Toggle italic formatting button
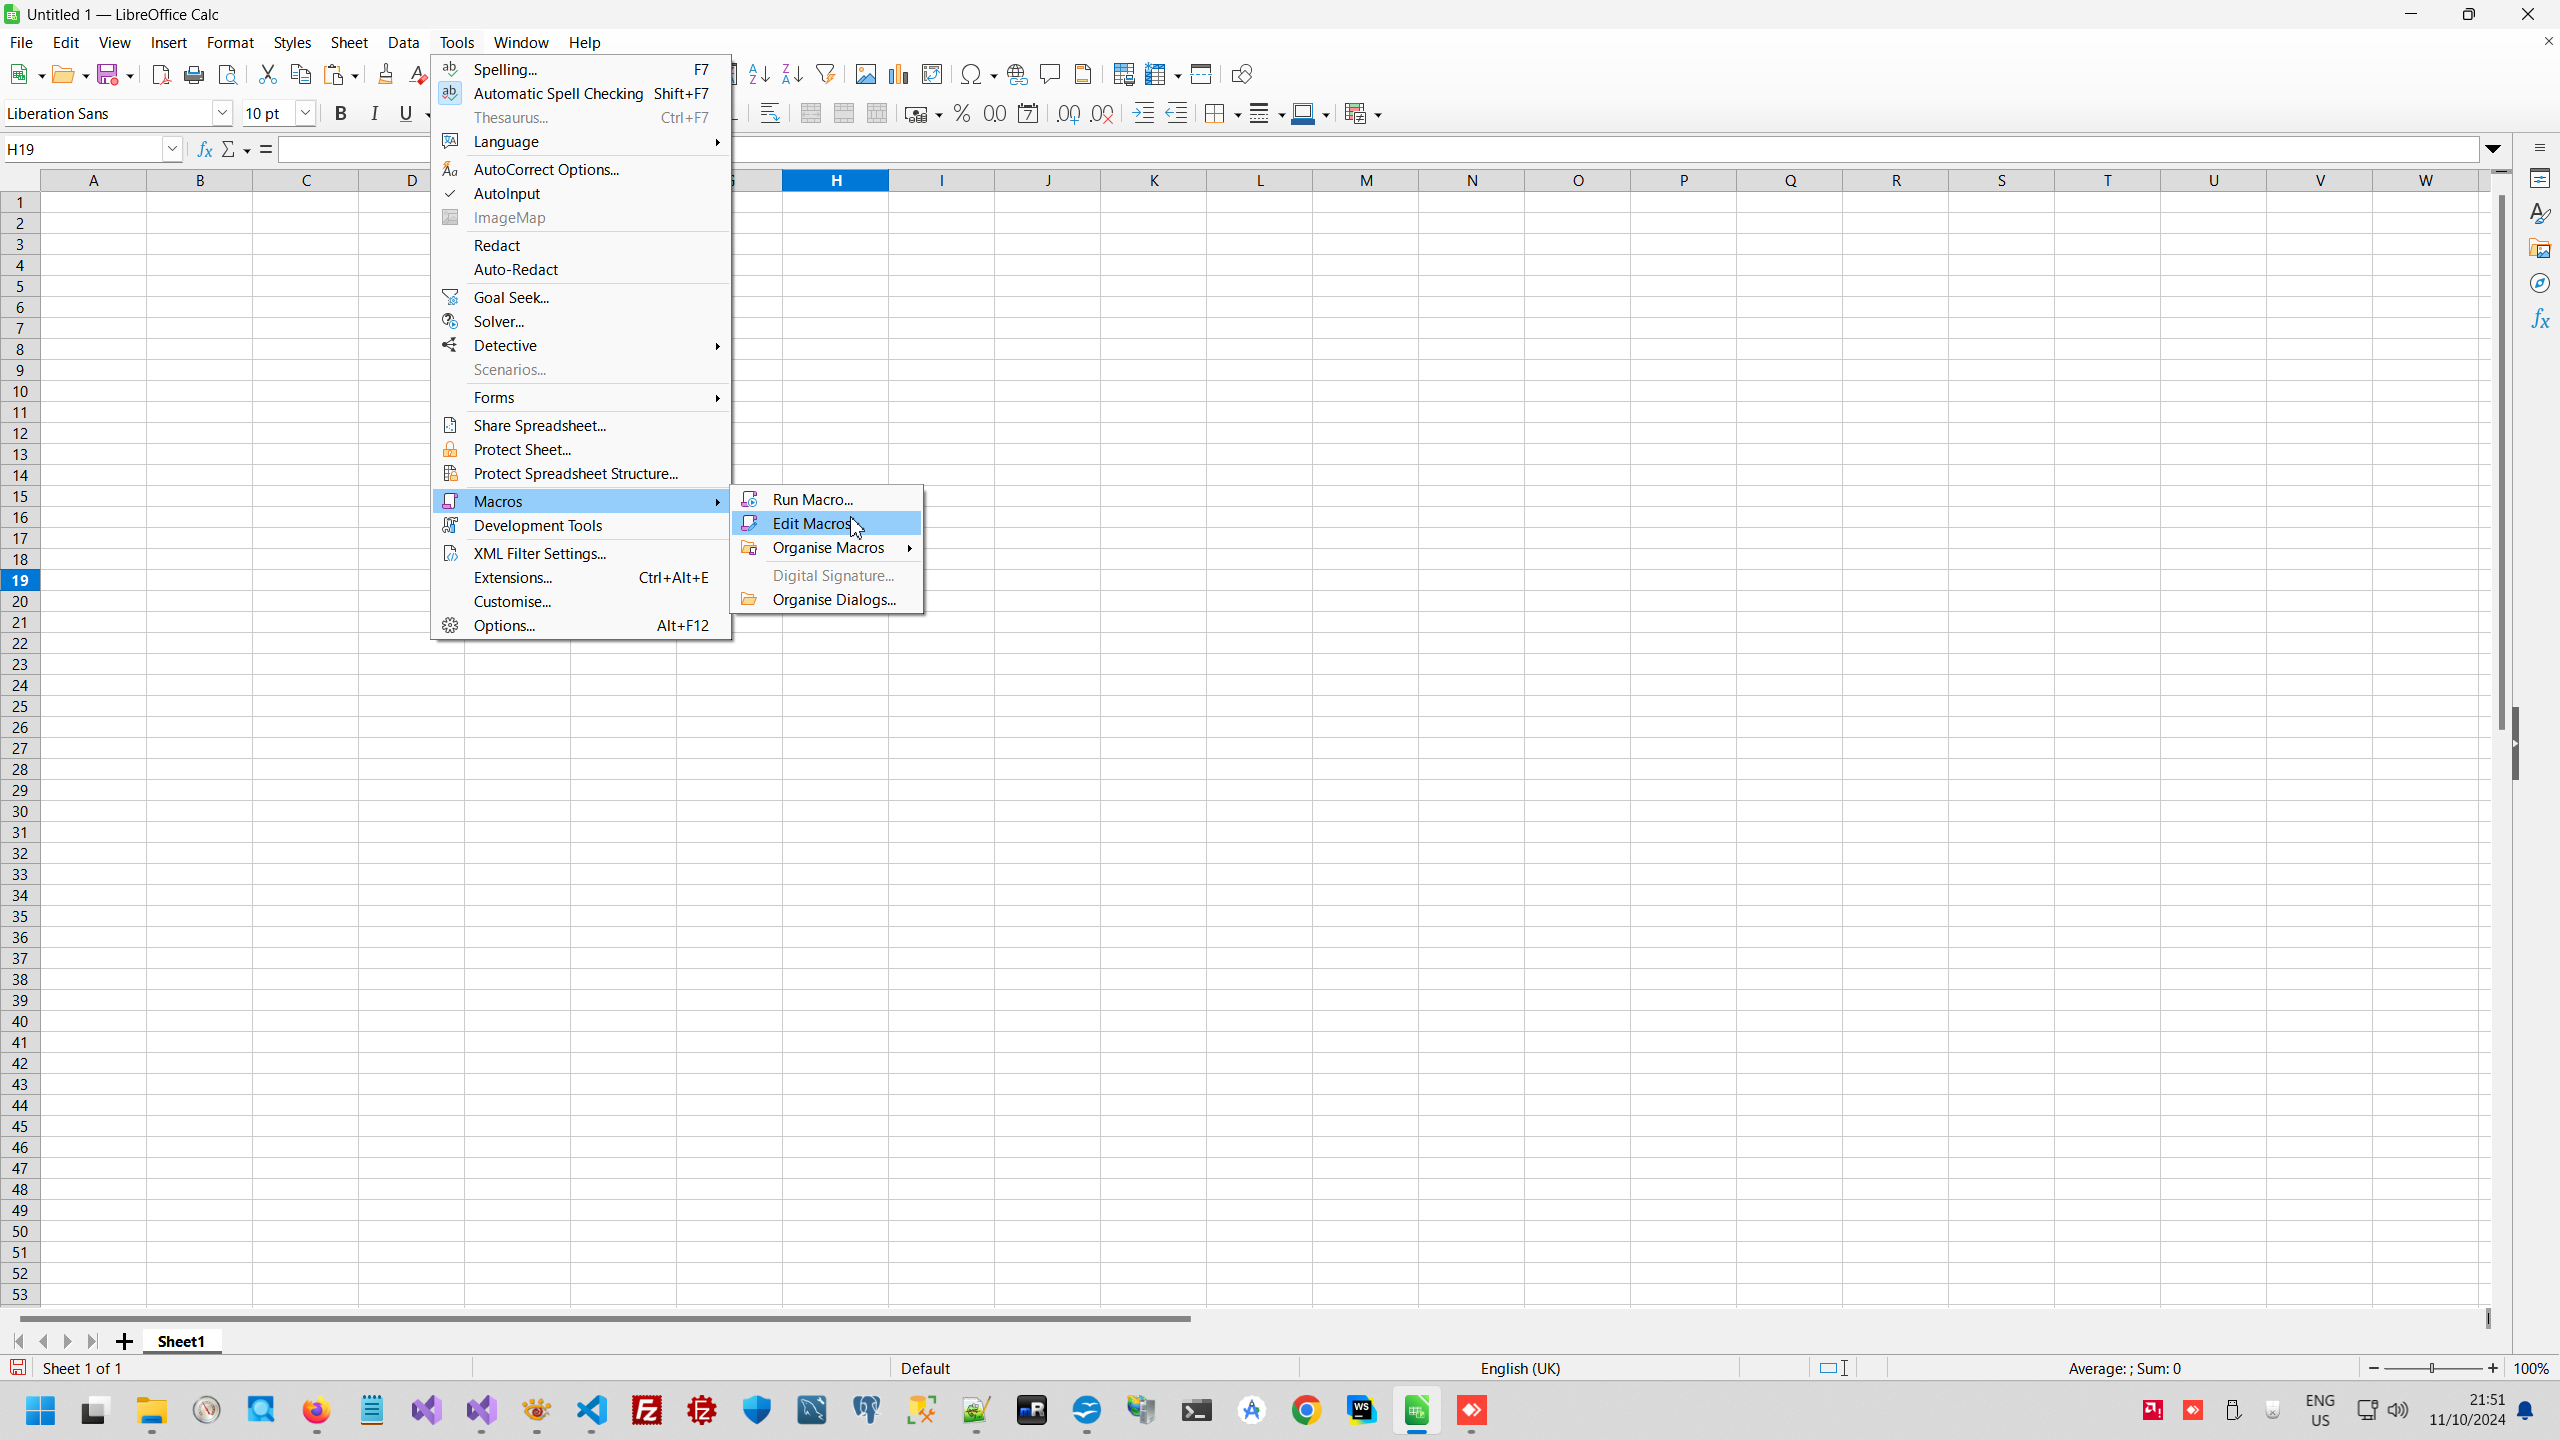Image resolution: width=2560 pixels, height=1440 pixels. [374, 114]
